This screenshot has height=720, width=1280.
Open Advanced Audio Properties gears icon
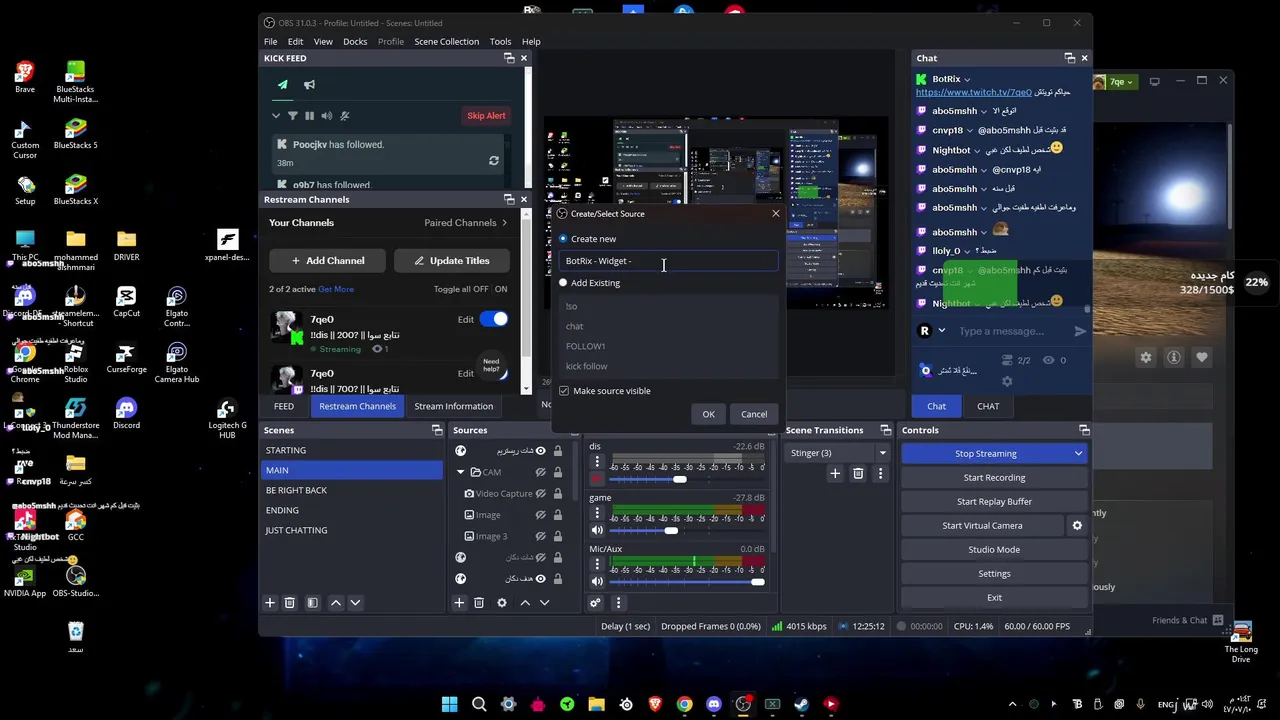(x=595, y=603)
